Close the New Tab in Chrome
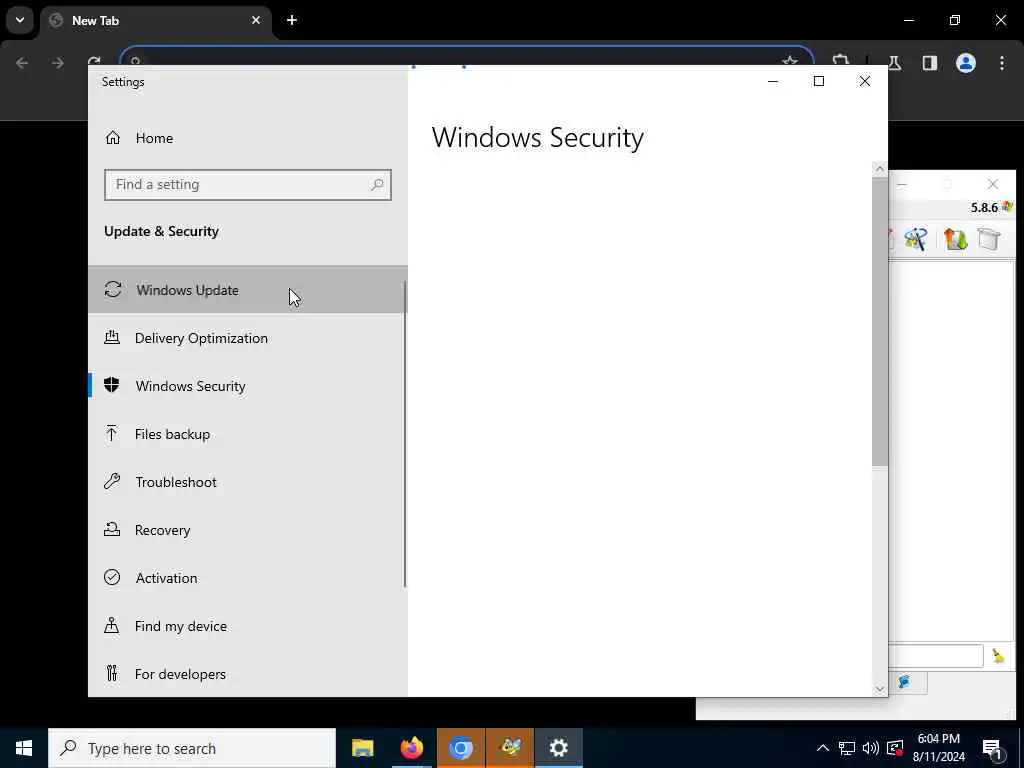 (256, 20)
